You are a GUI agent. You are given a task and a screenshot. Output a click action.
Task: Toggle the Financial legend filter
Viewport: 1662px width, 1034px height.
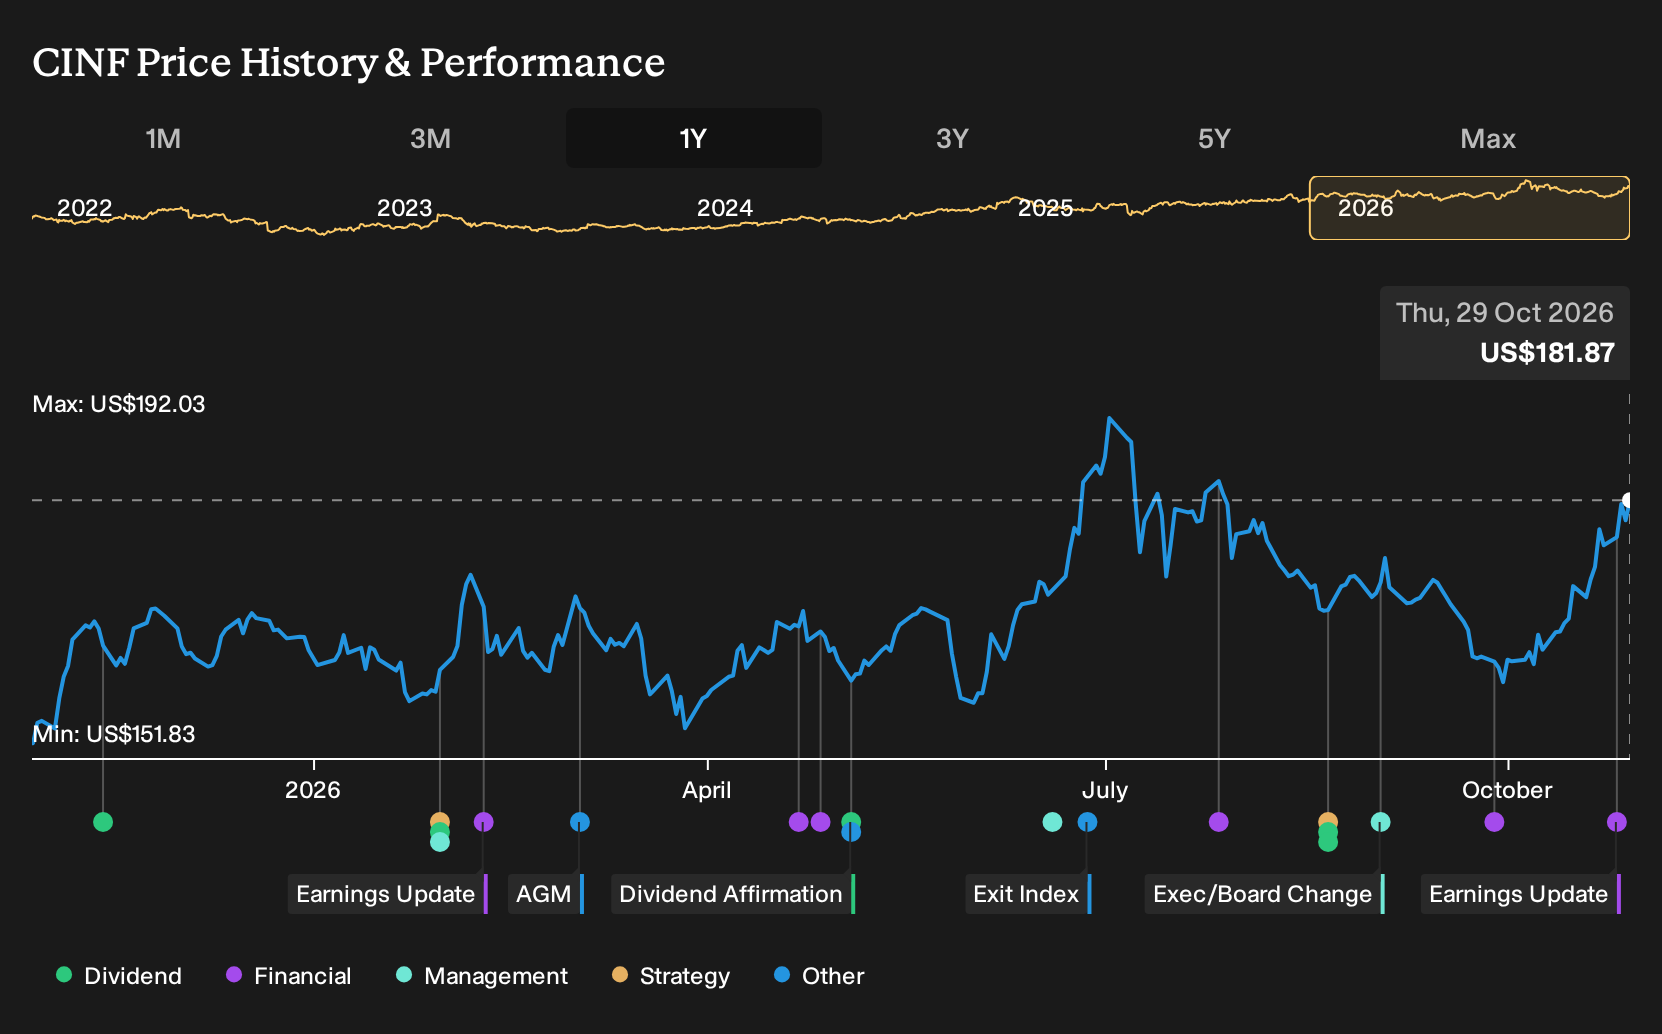[288, 976]
